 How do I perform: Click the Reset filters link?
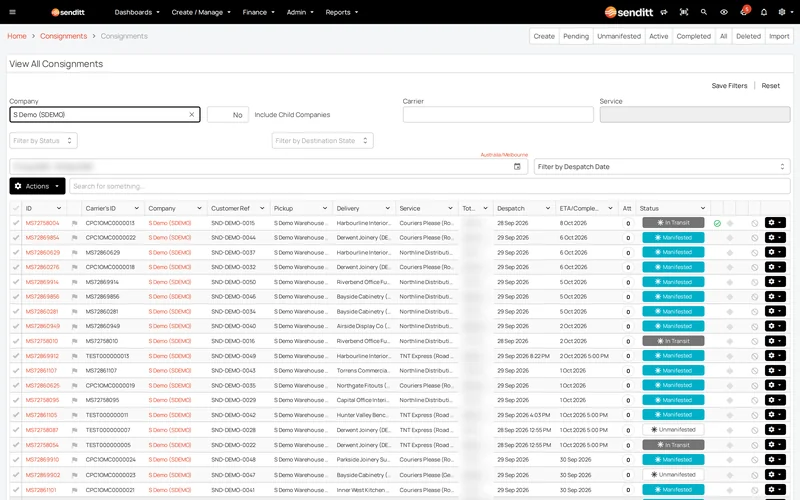coord(770,86)
